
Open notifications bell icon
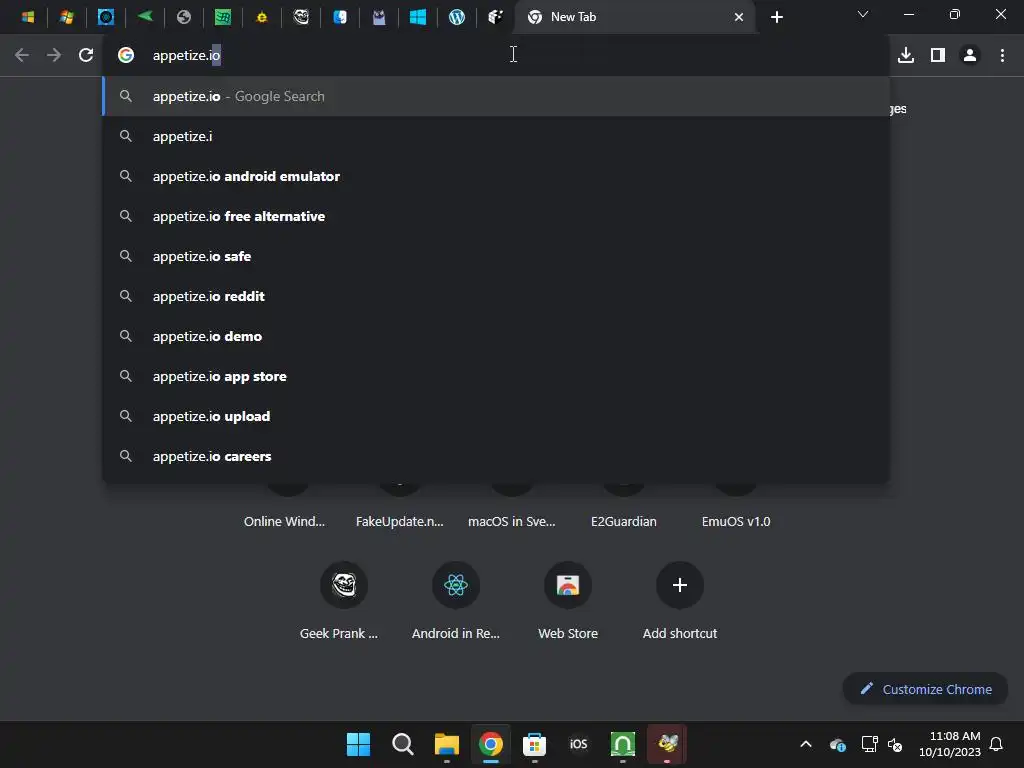click(996, 744)
